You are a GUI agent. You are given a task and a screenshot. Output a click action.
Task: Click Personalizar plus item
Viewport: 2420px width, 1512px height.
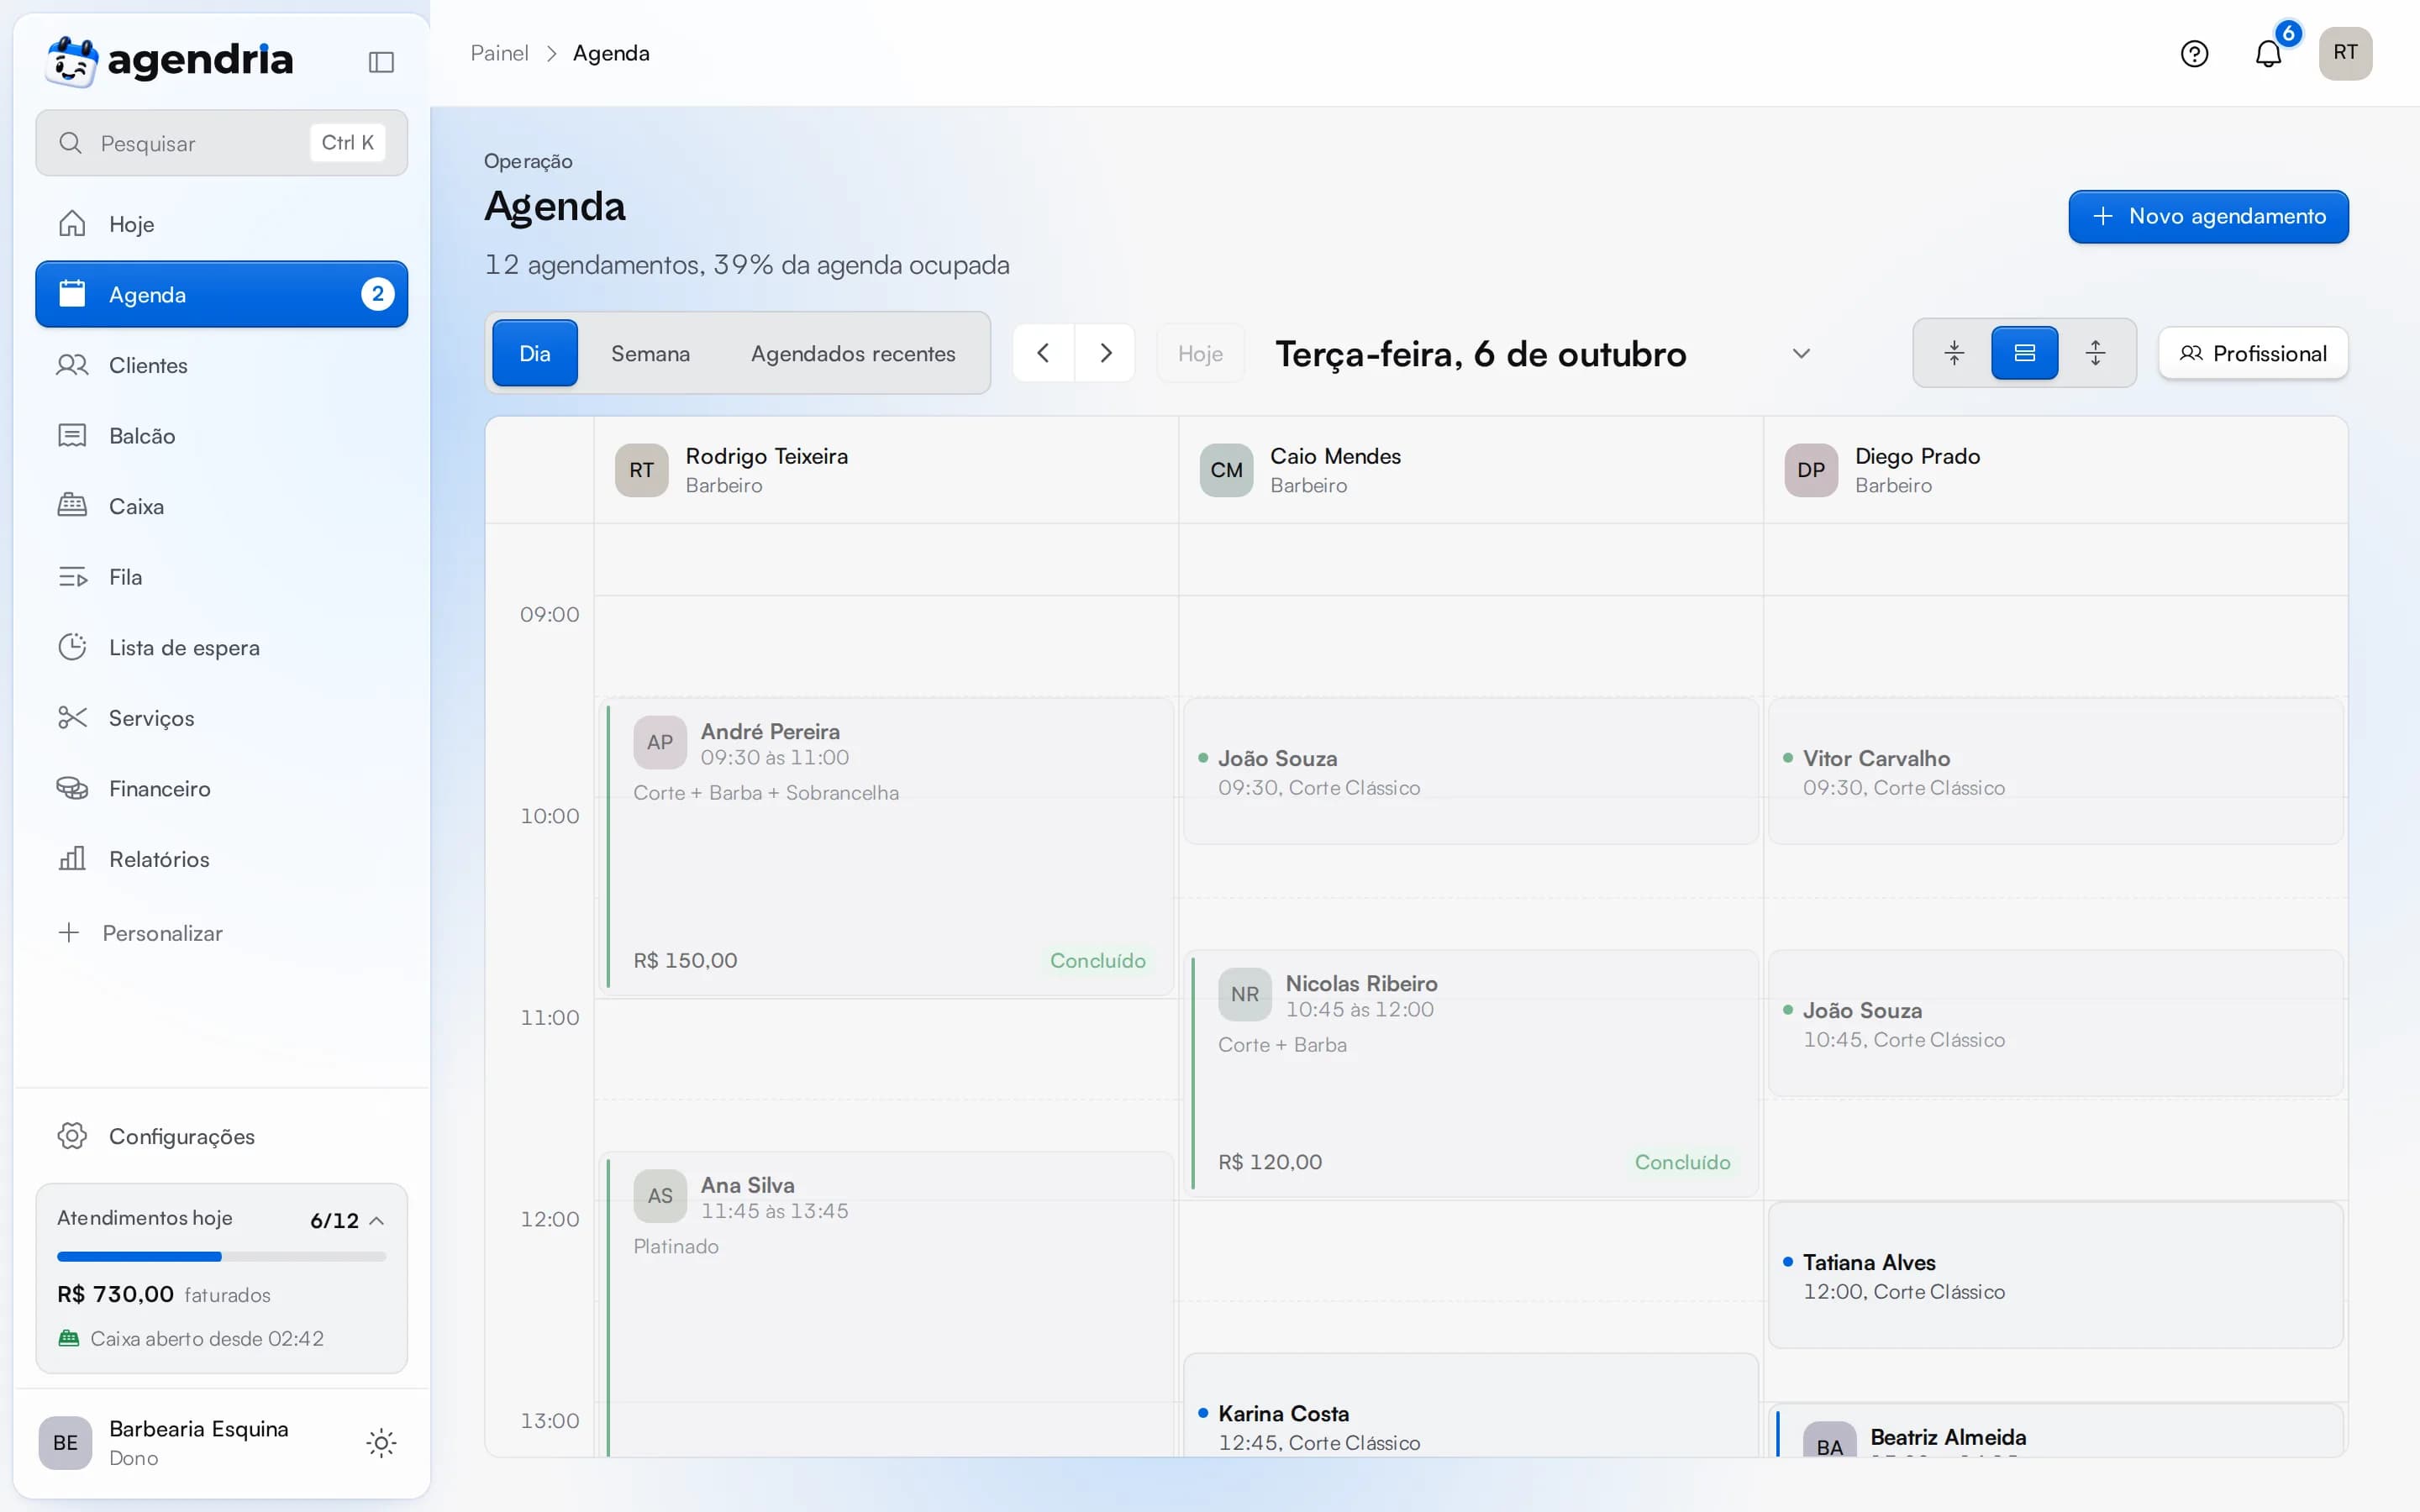[x=221, y=933]
